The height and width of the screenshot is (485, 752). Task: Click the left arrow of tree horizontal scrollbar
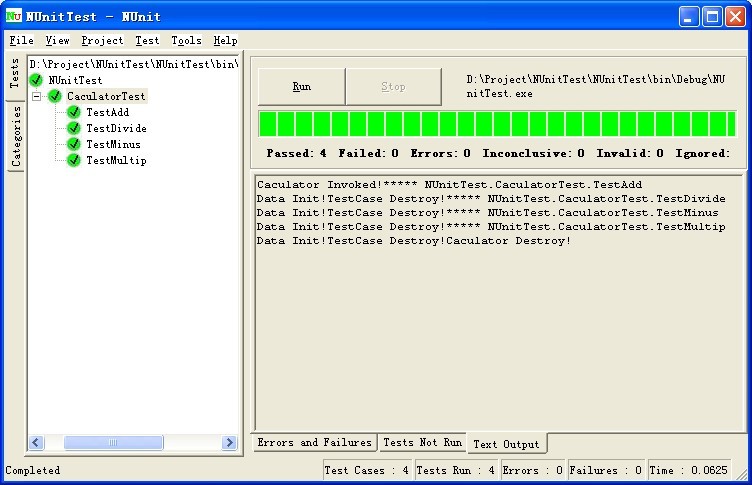pyautogui.click(x=37, y=443)
